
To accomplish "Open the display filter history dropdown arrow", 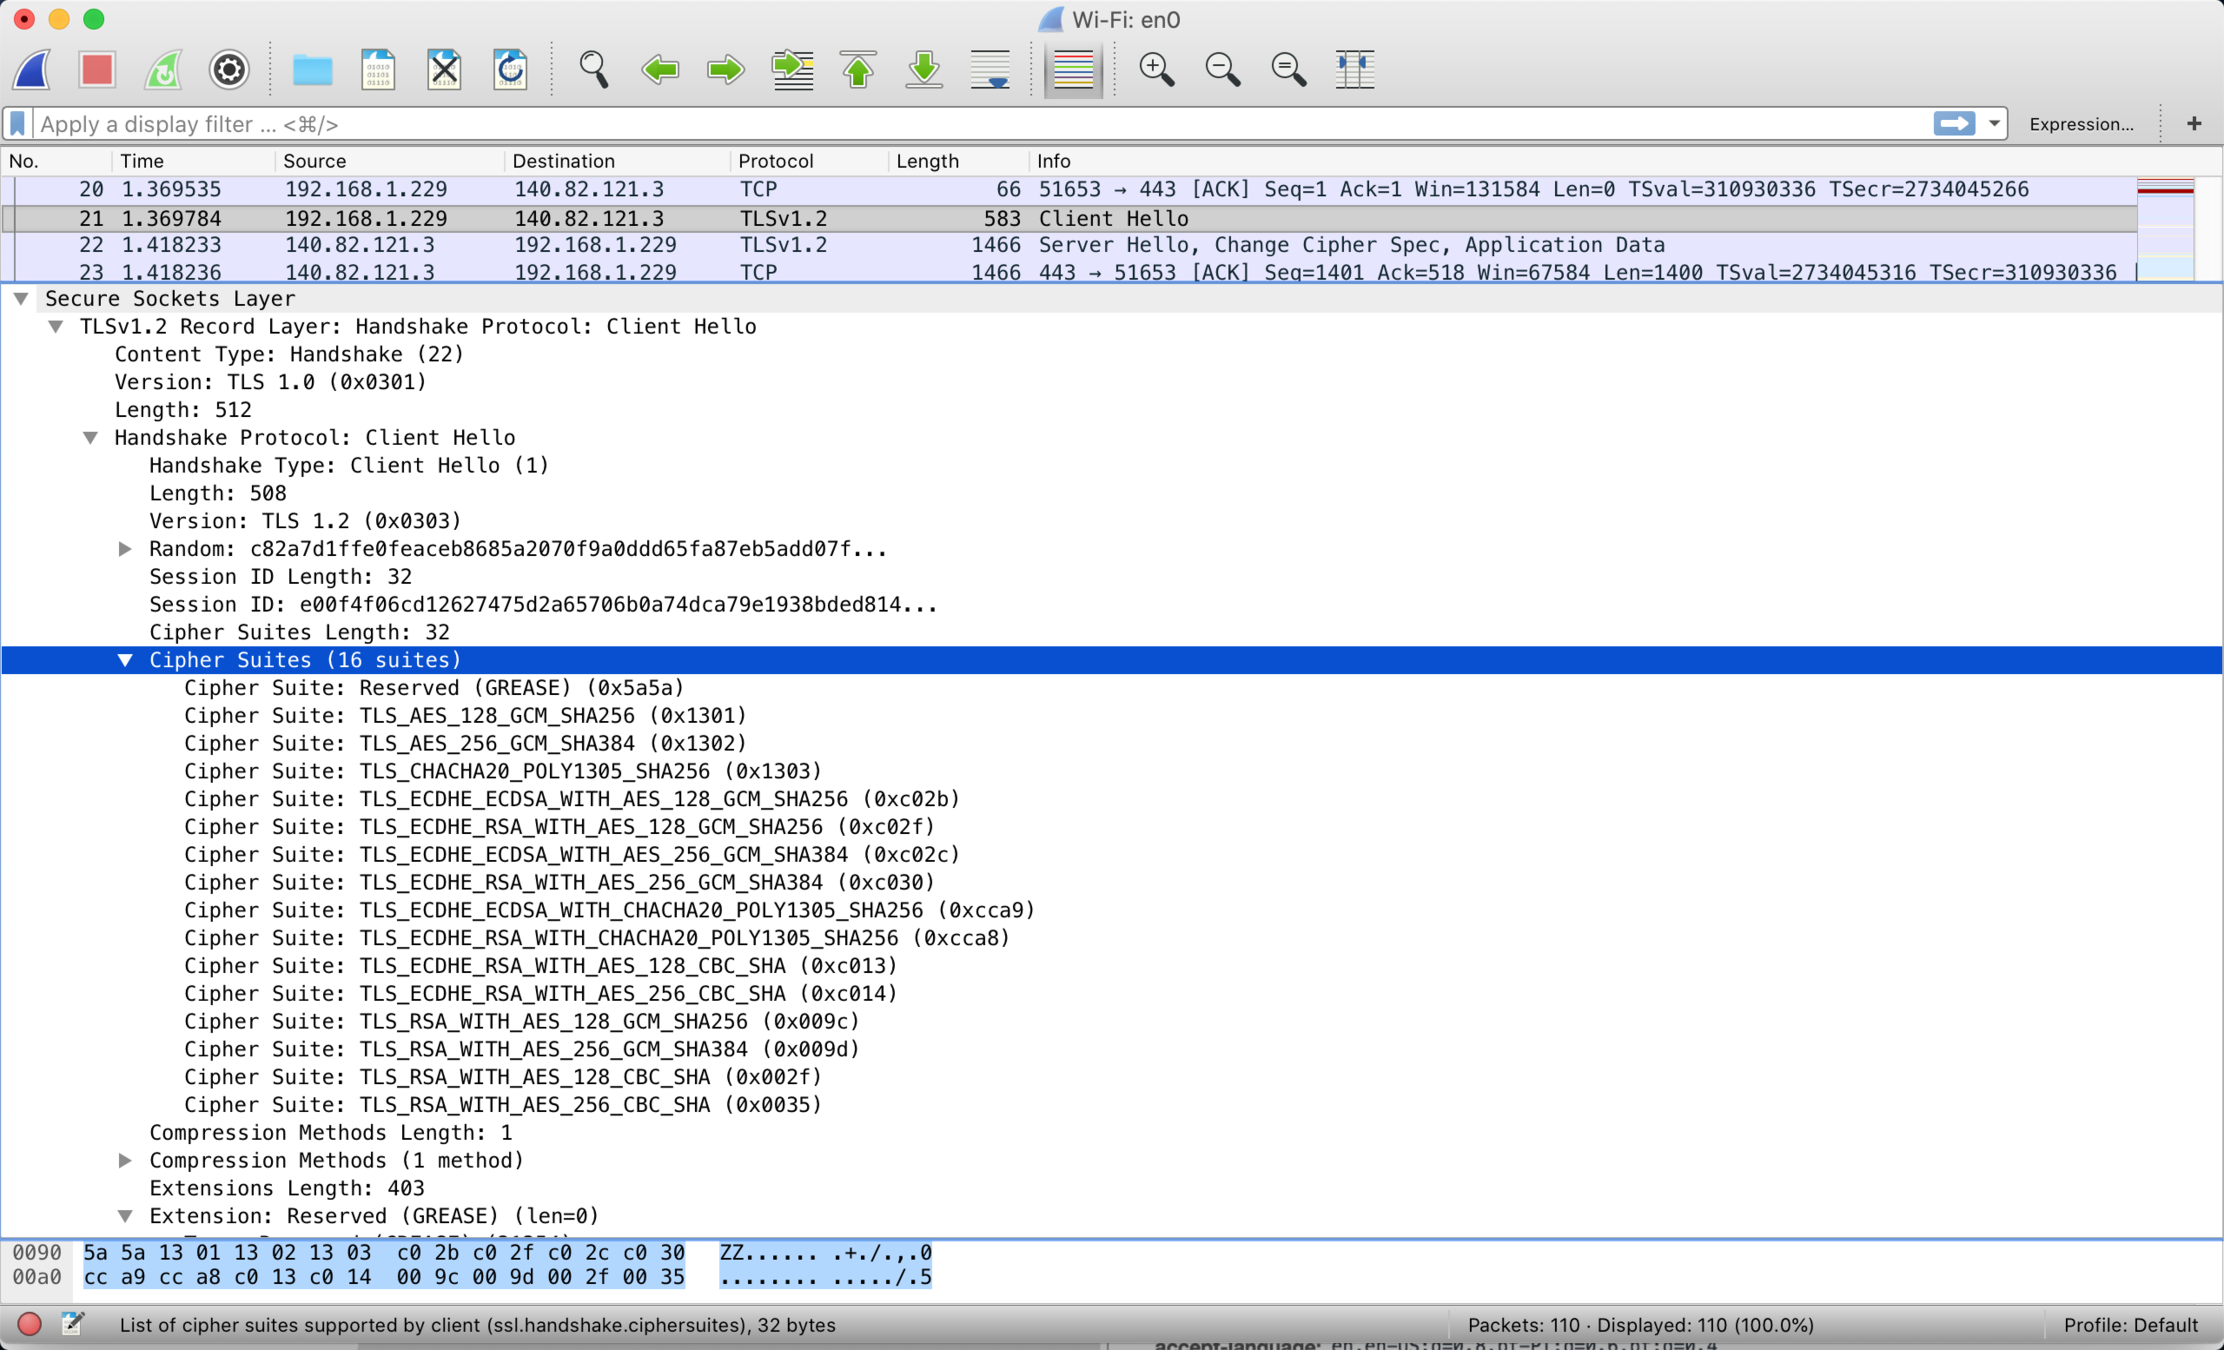I will [x=1994, y=124].
